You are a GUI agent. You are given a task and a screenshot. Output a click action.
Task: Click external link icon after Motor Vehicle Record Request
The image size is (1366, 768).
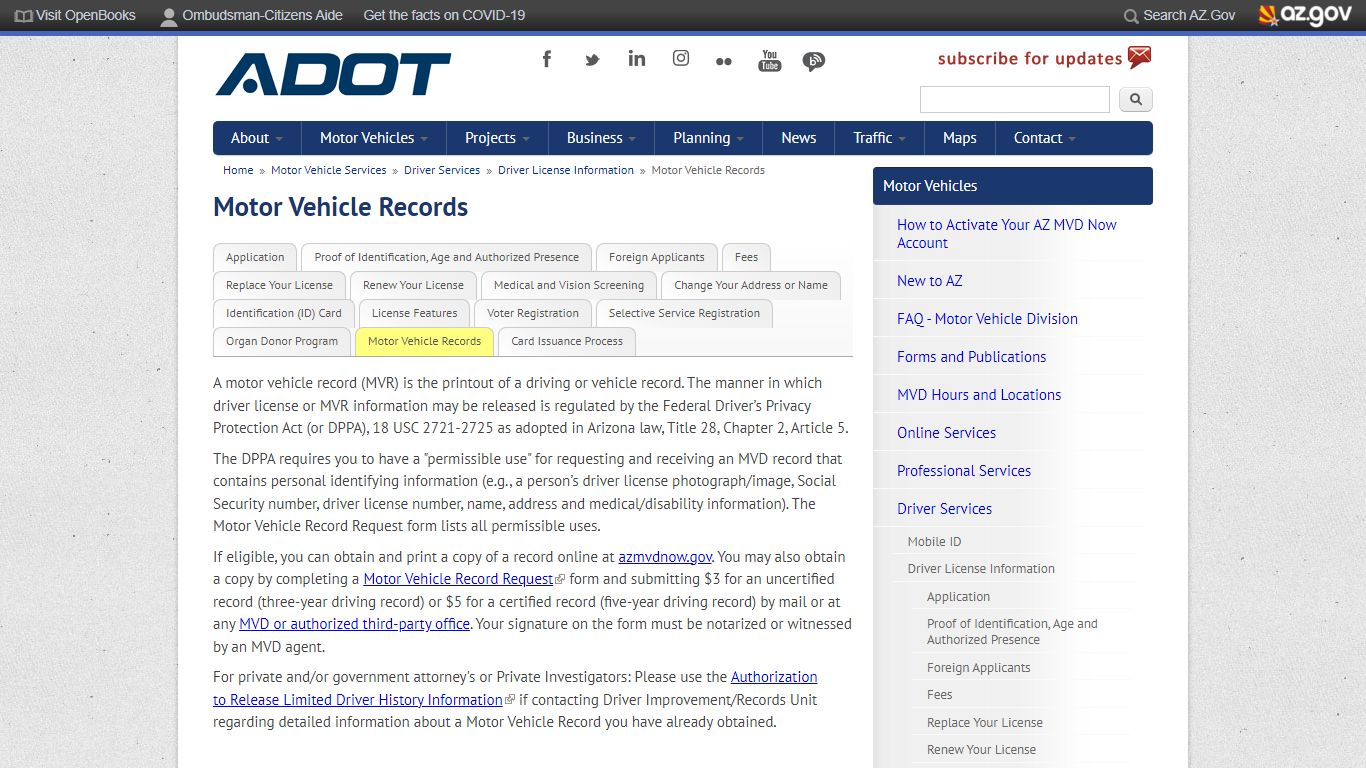pos(560,580)
